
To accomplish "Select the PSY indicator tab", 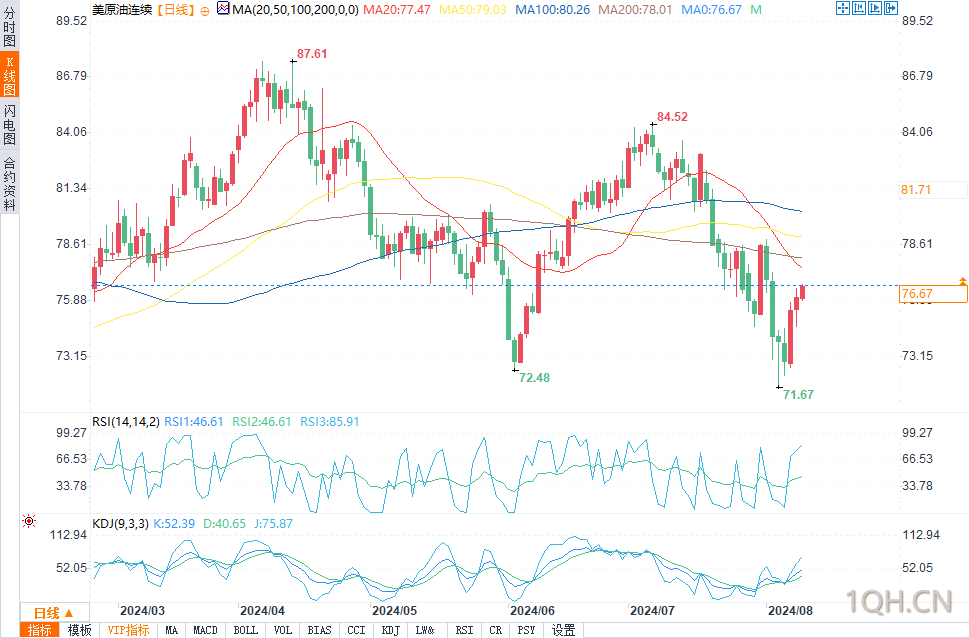I will click(527, 630).
